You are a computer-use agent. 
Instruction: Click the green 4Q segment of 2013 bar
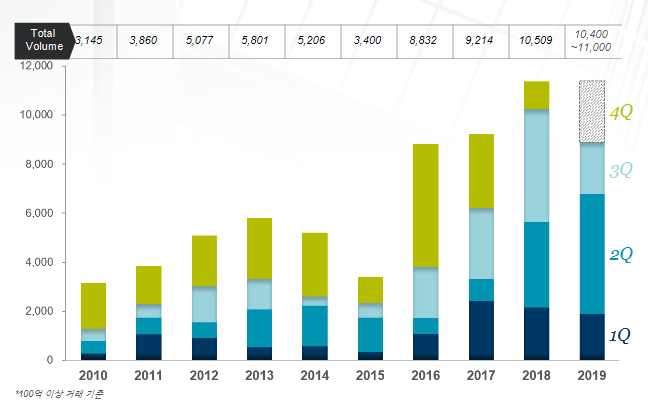pos(260,248)
